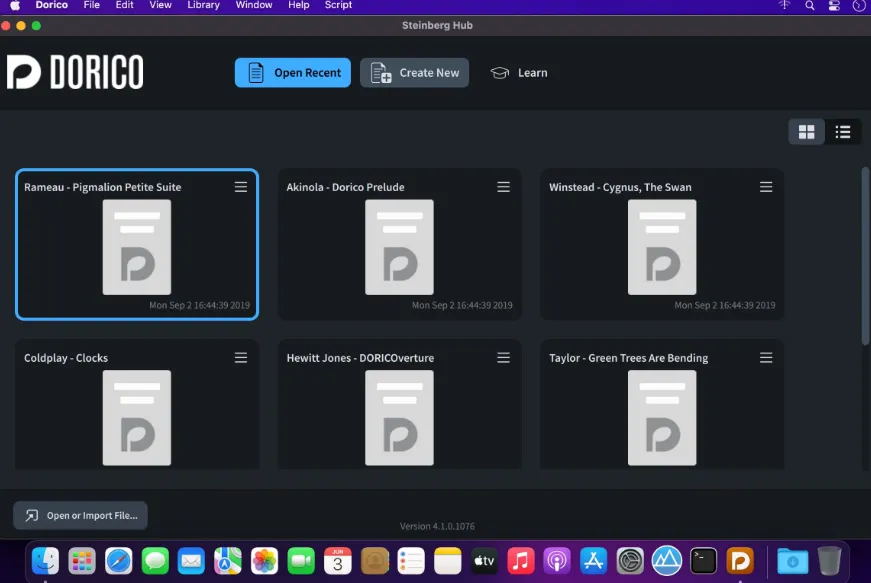The width and height of the screenshot is (871, 583).
Task: Select Coldplay - Clocks document thumbnail
Action: pos(137,418)
